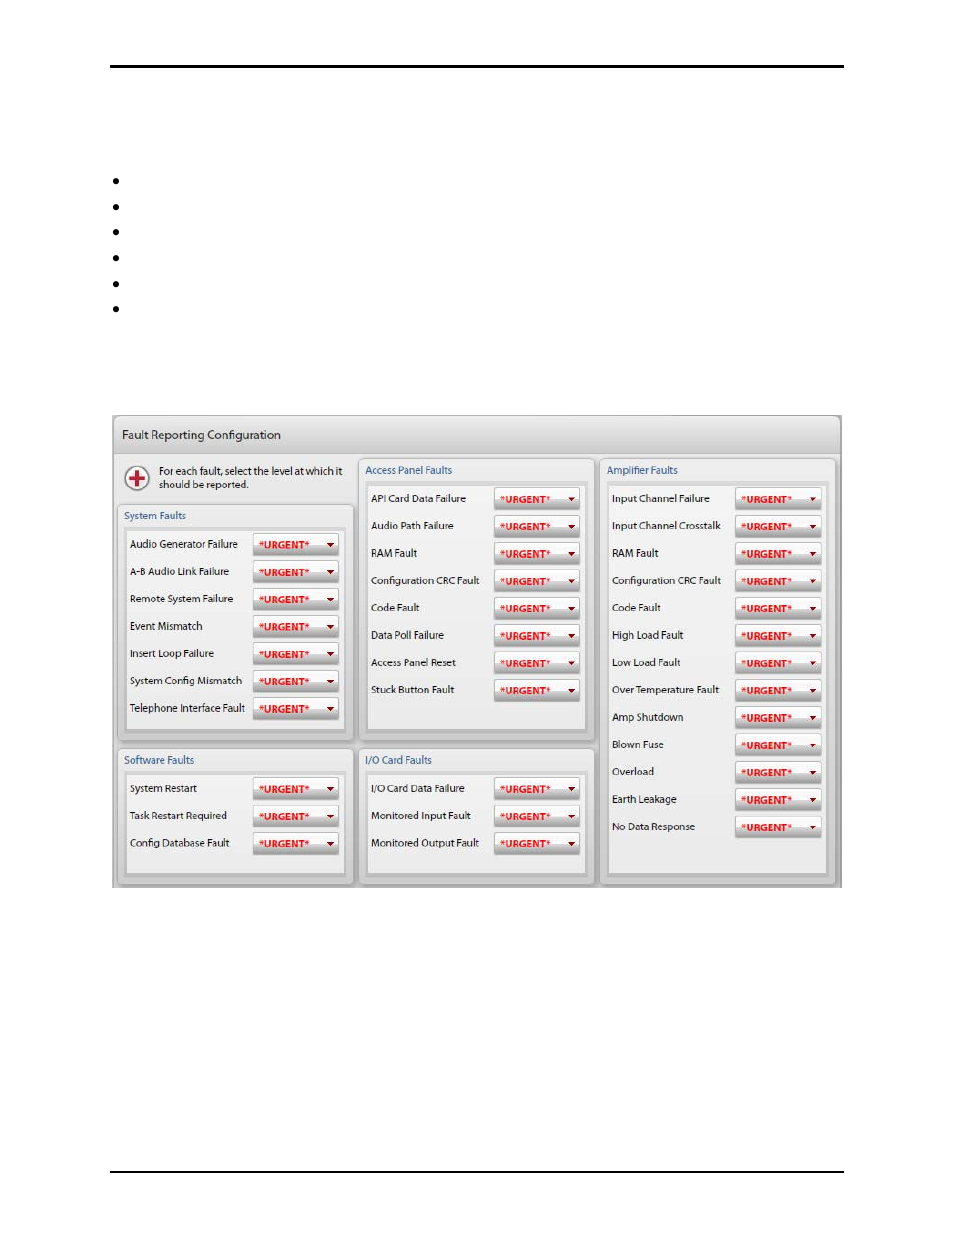This screenshot has width=954, height=1235.
Task: Open Telephone Interface Fault level dropdown
Action: pyautogui.click(x=296, y=709)
